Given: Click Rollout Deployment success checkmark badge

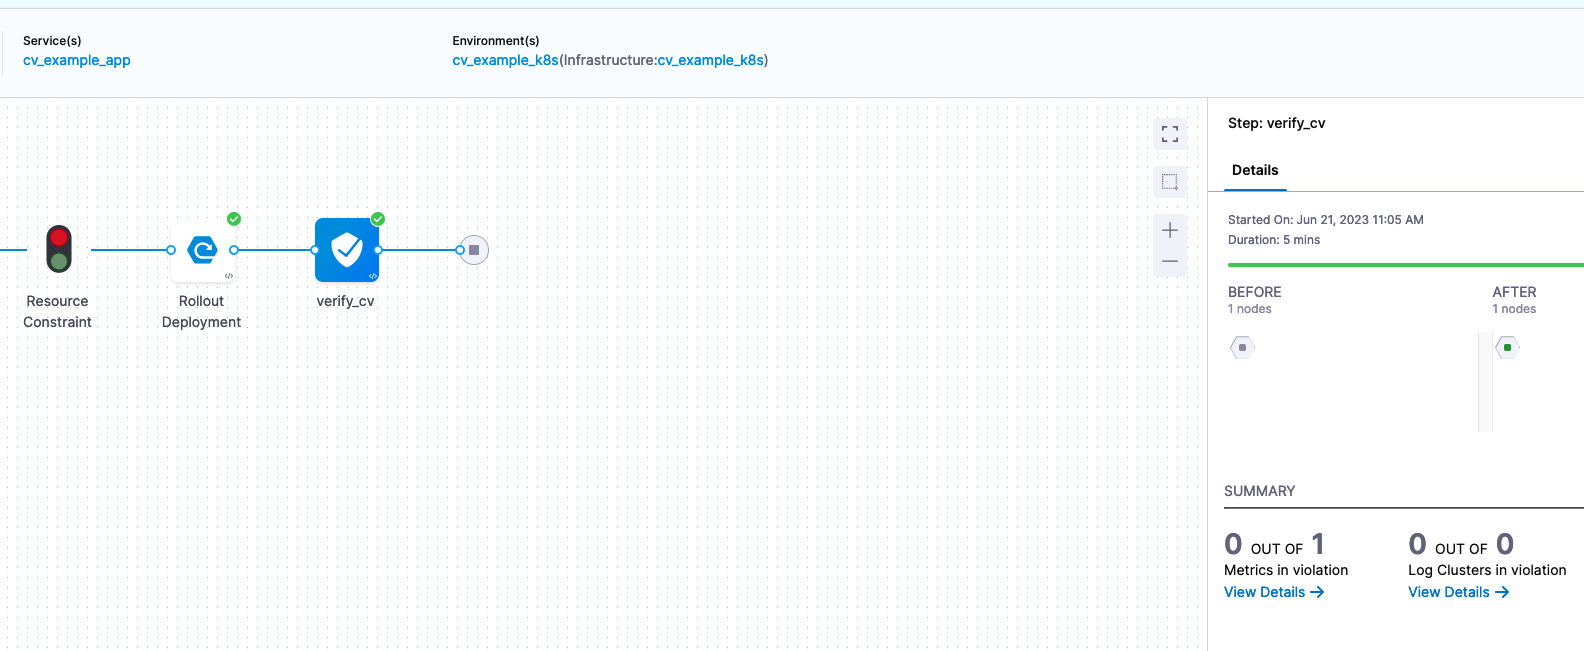Looking at the screenshot, I should [234, 219].
